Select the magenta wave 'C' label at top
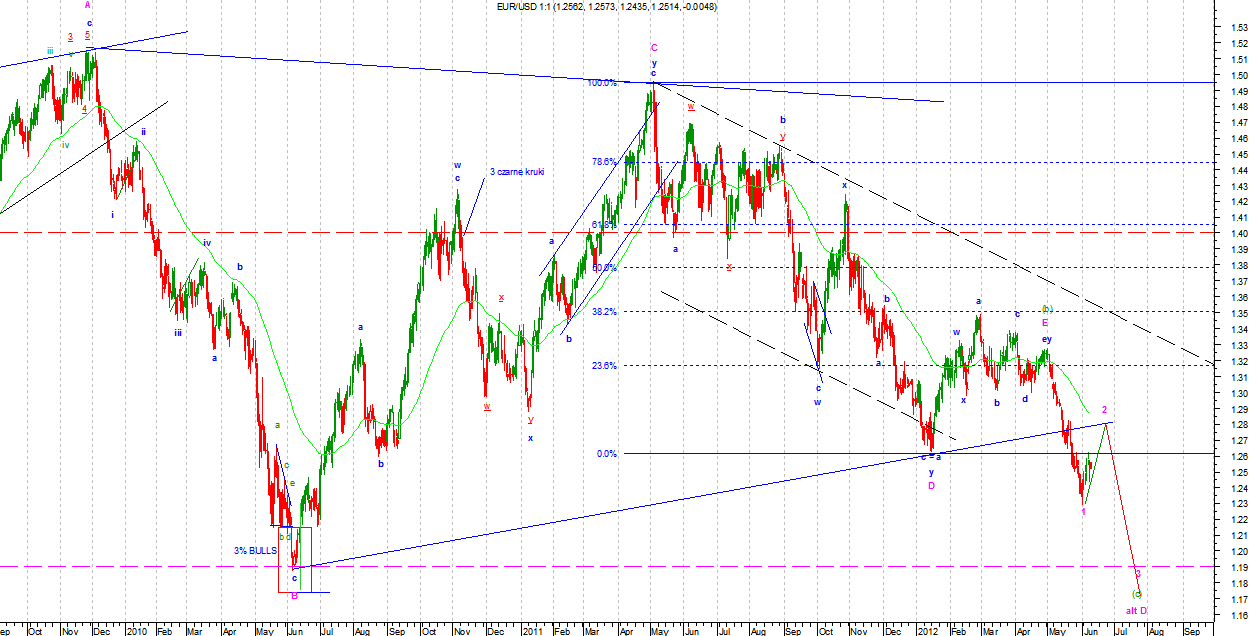This screenshot has width=1250, height=636. (654, 47)
